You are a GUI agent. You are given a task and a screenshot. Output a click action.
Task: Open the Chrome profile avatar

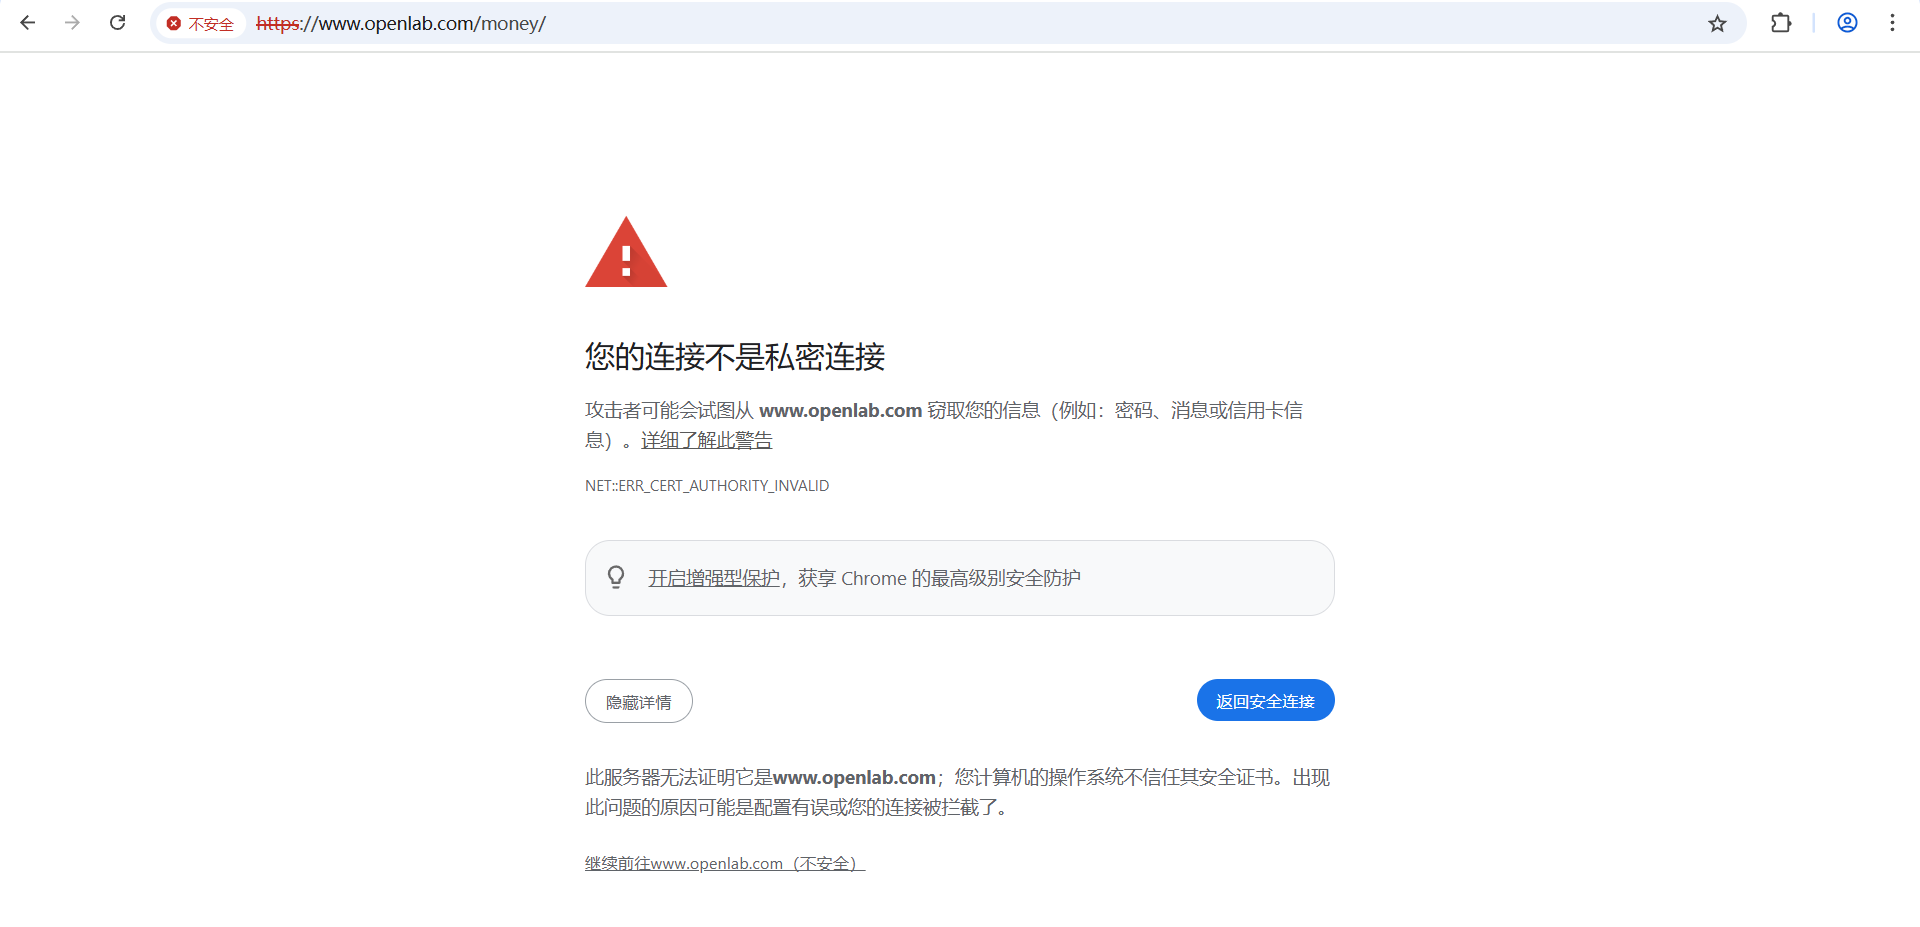(x=1847, y=23)
